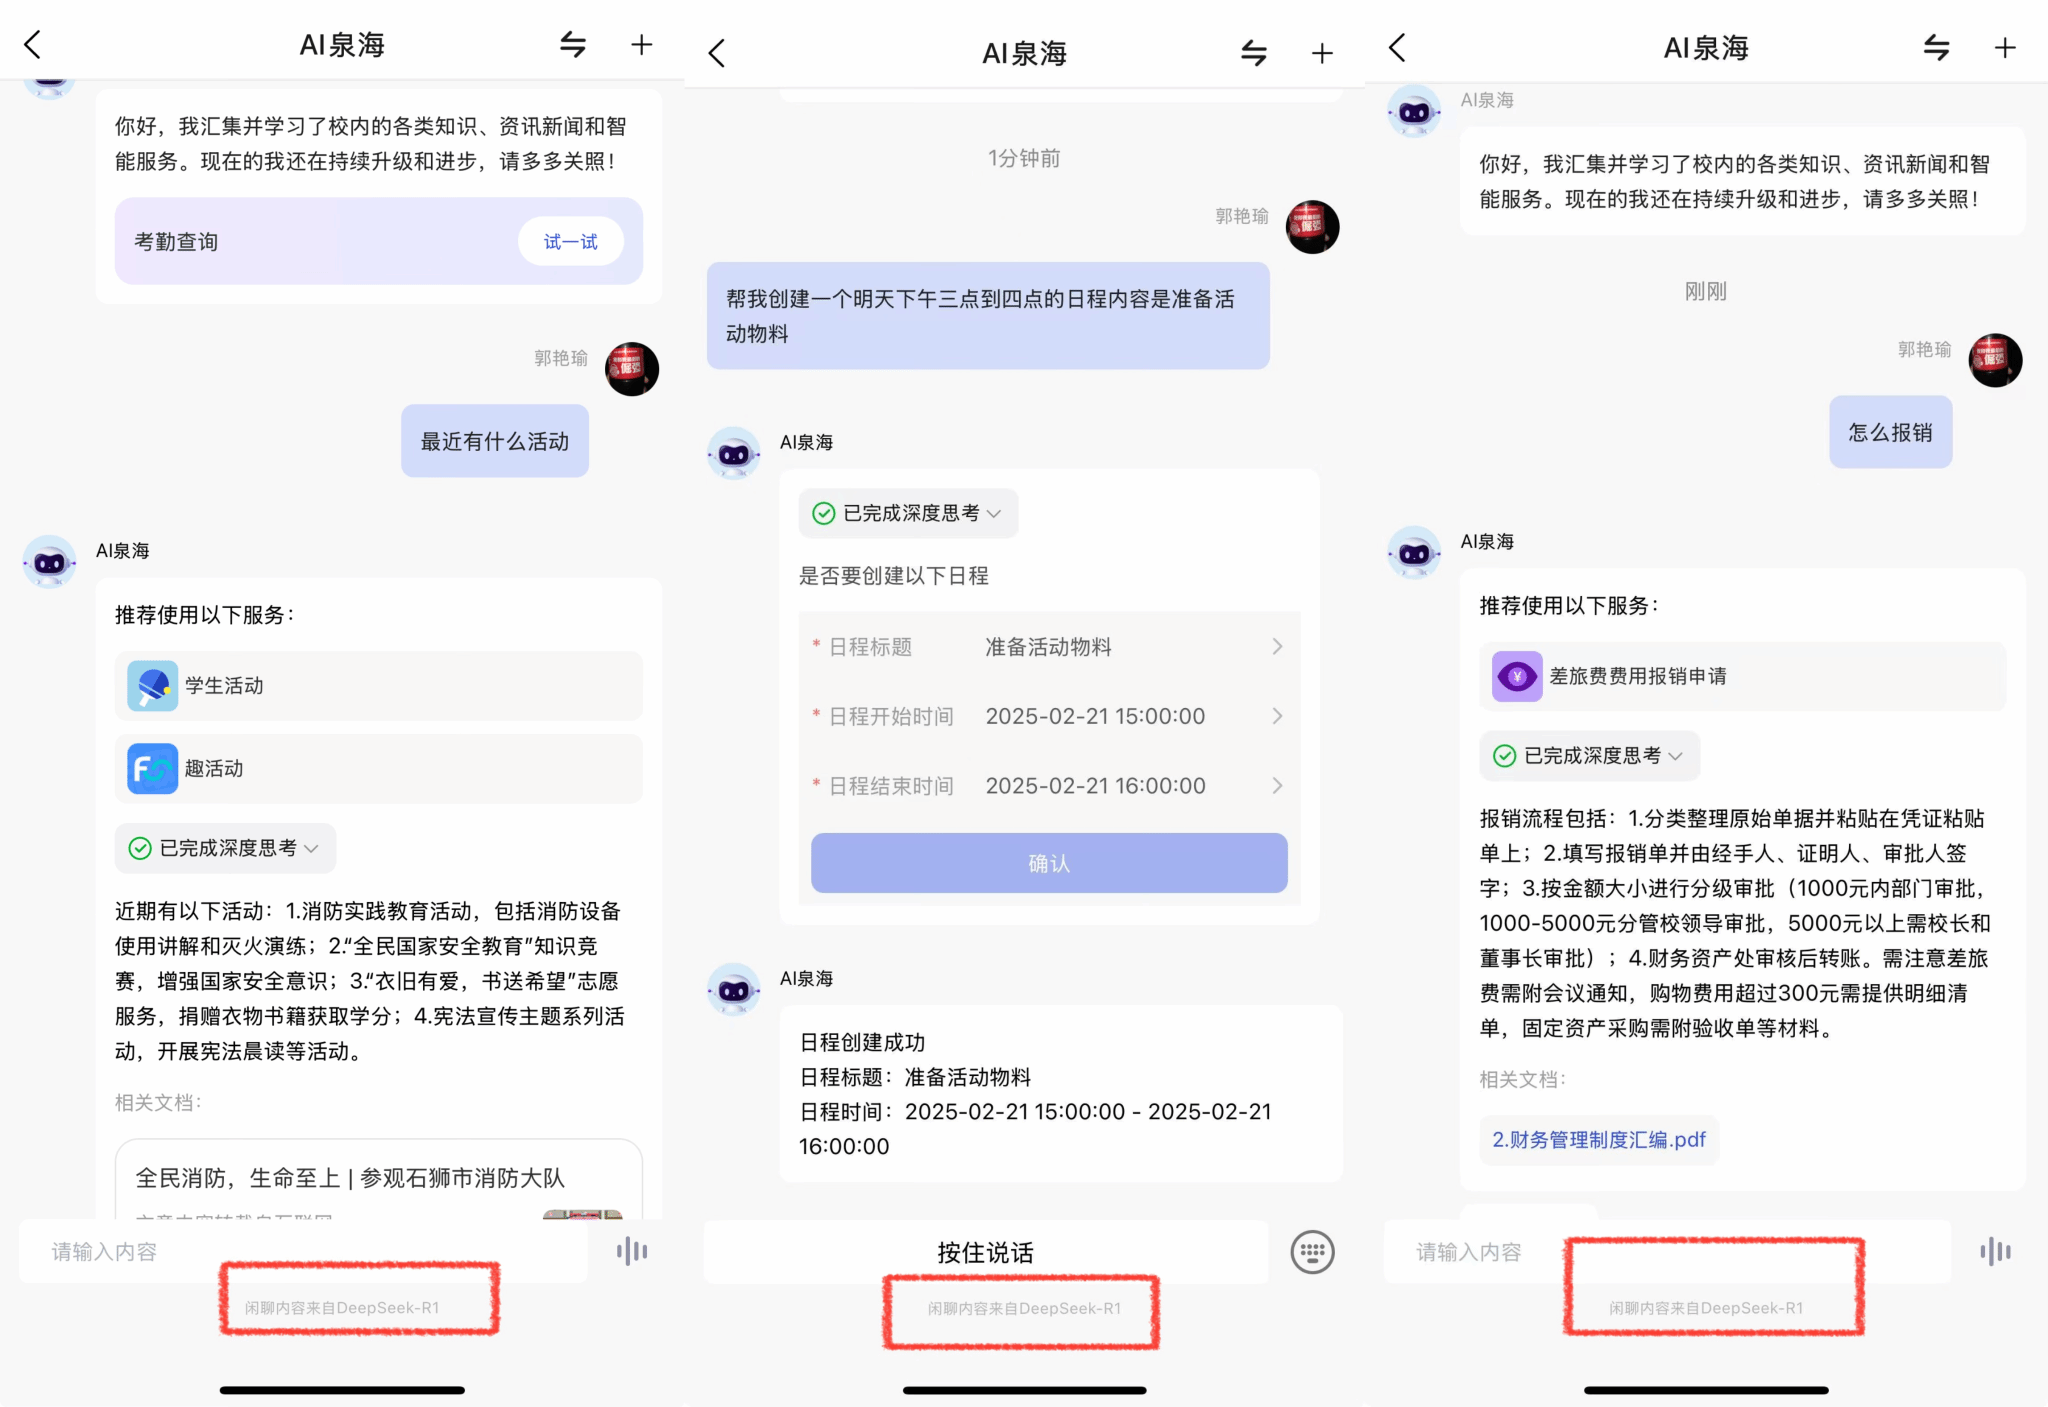Open 日程标题 row chevron
Screen dimensions: 2048x1407
(1277, 647)
